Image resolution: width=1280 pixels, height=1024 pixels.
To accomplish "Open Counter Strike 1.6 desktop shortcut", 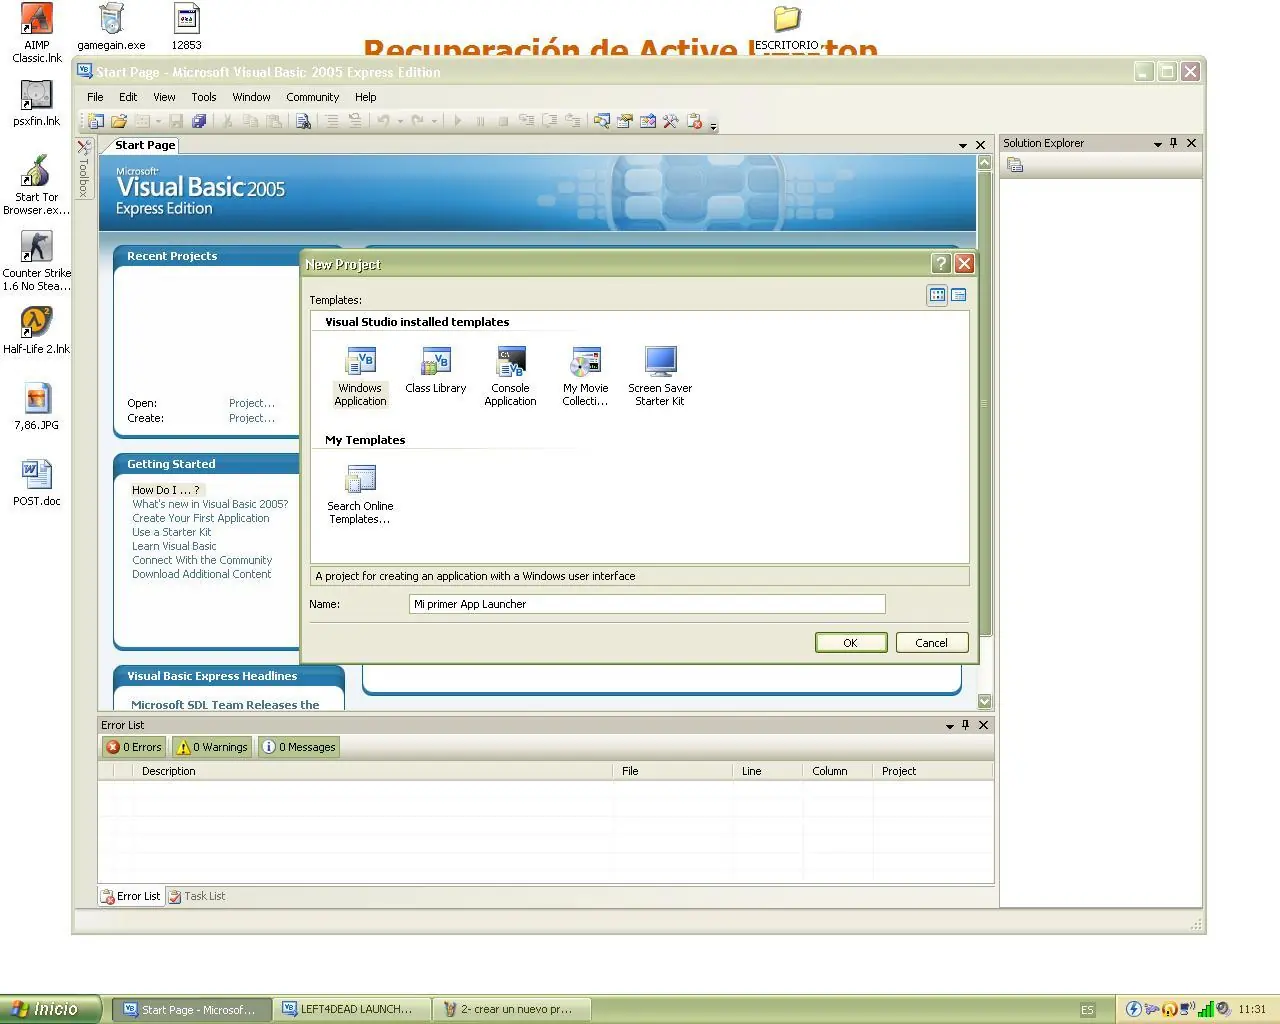I will click(x=37, y=261).
